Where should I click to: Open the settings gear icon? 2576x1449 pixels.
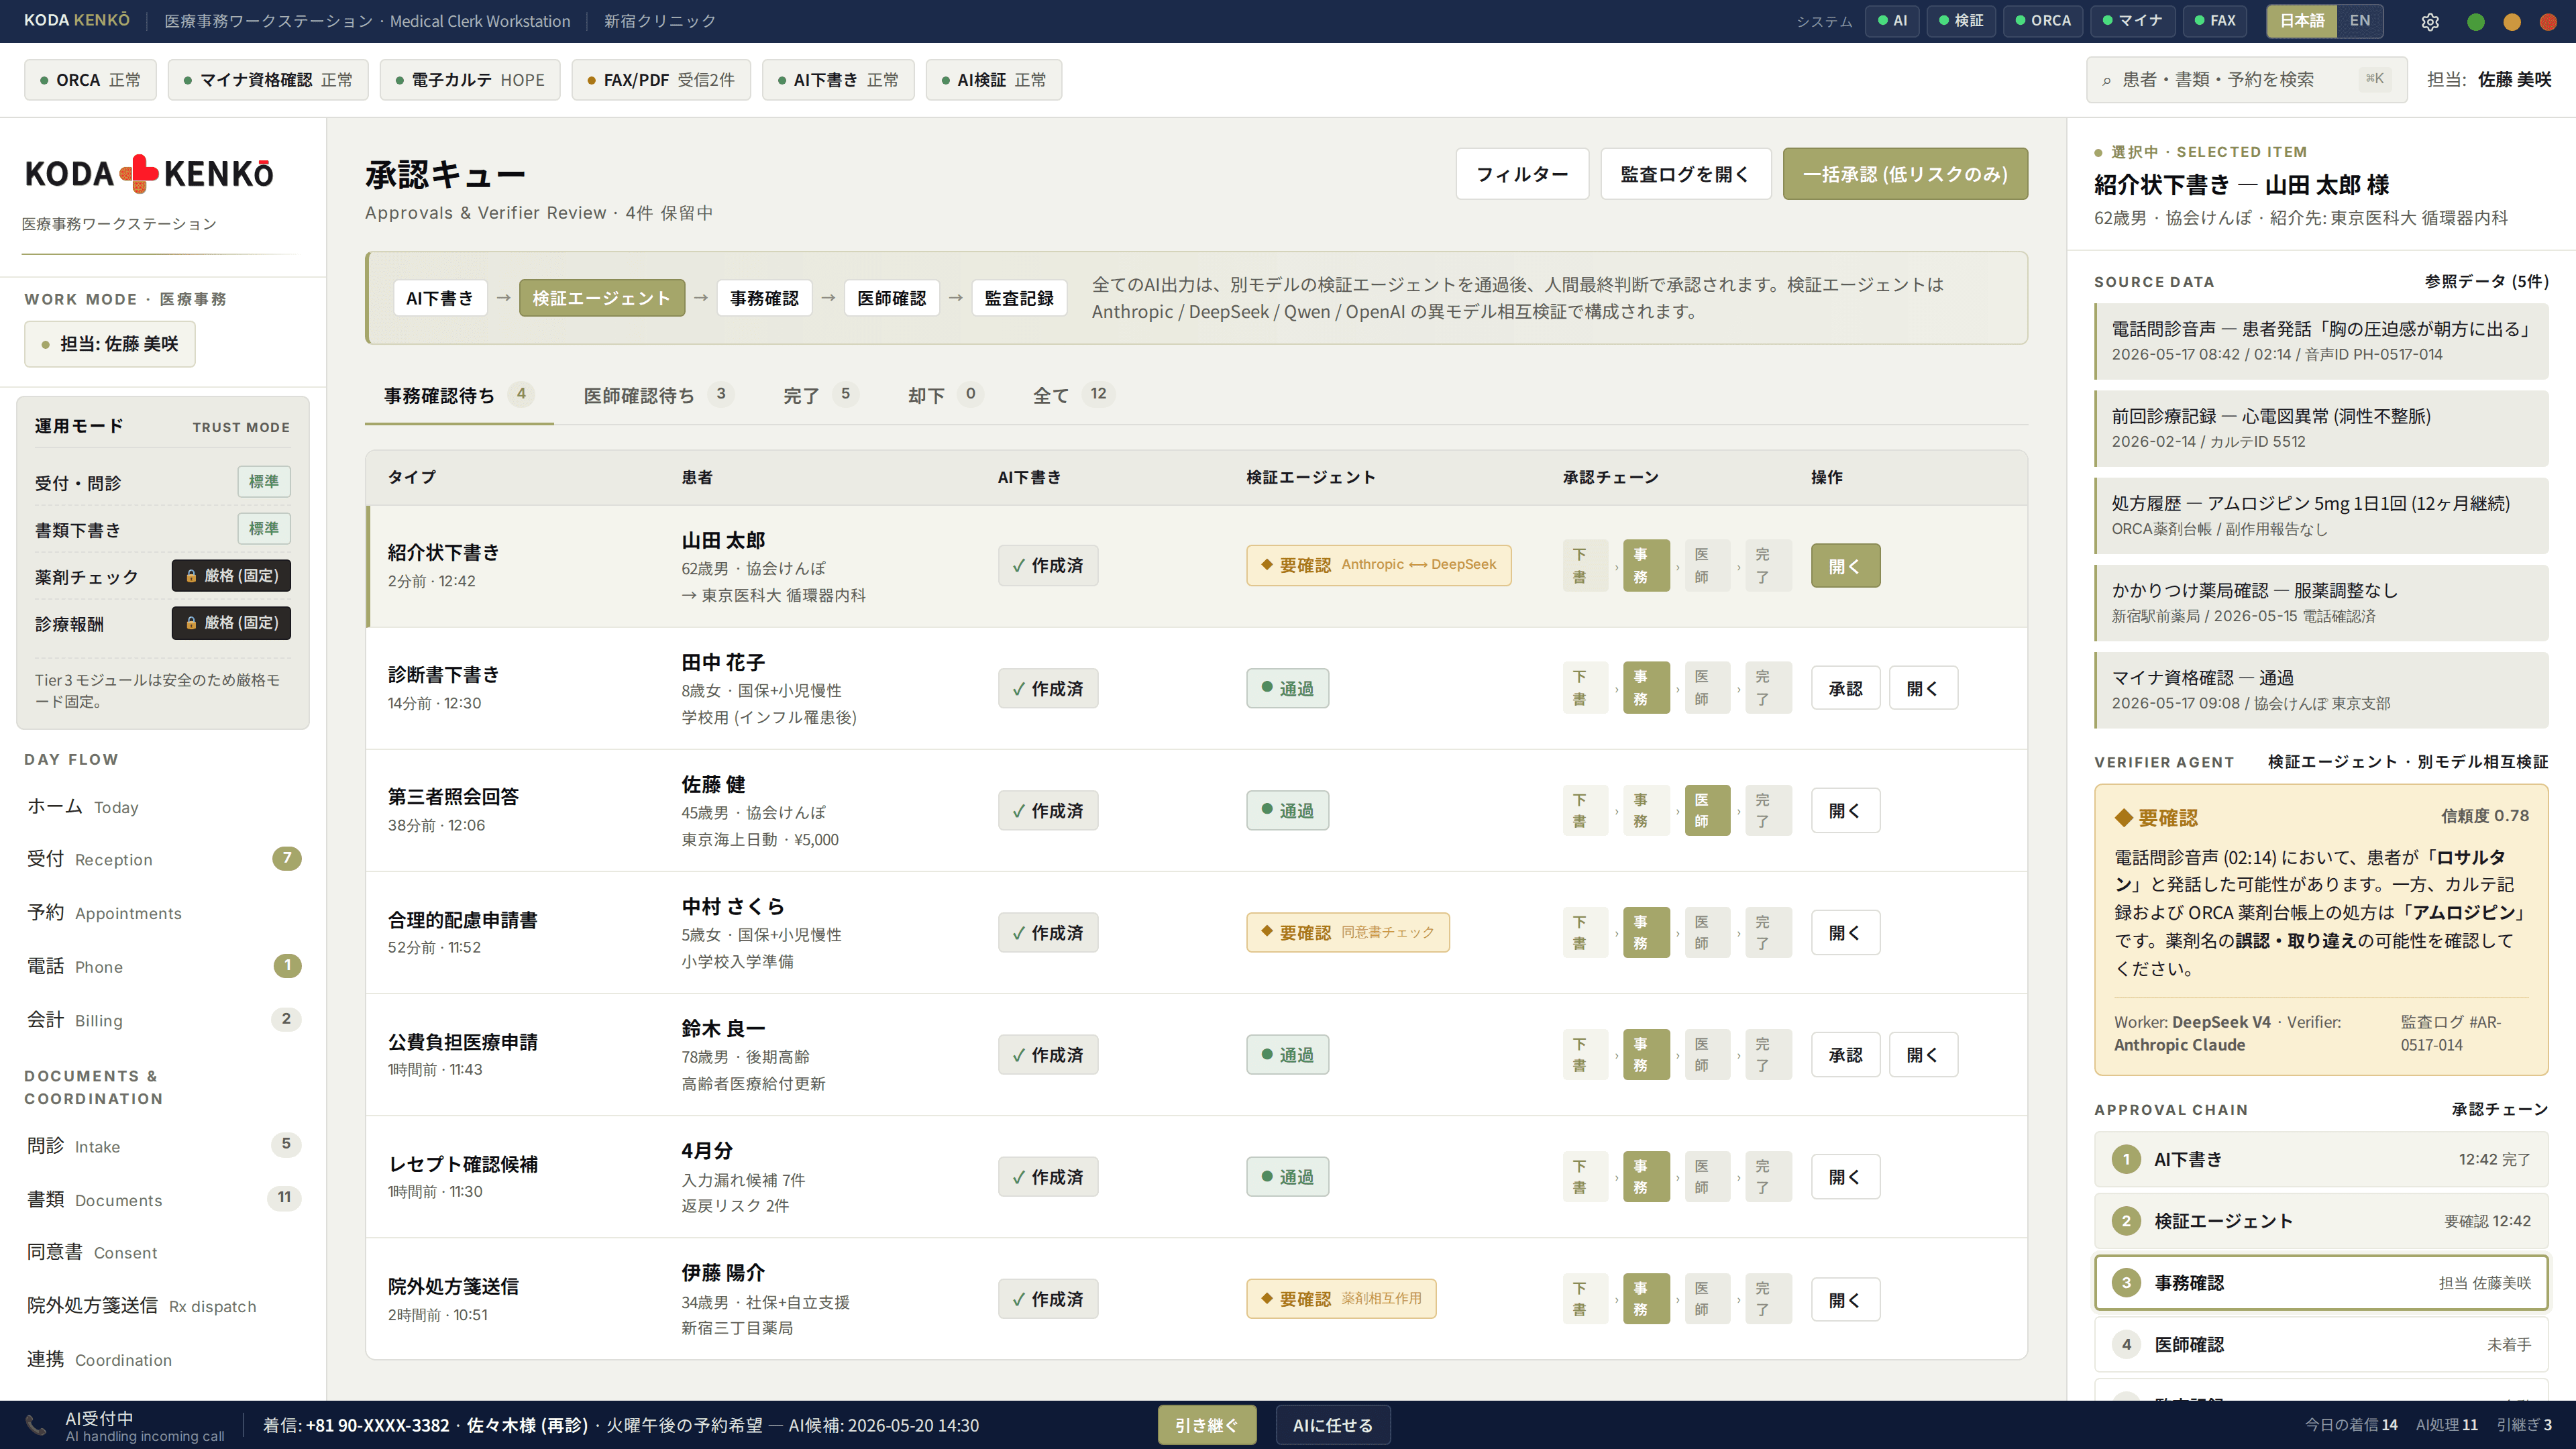2430,21
